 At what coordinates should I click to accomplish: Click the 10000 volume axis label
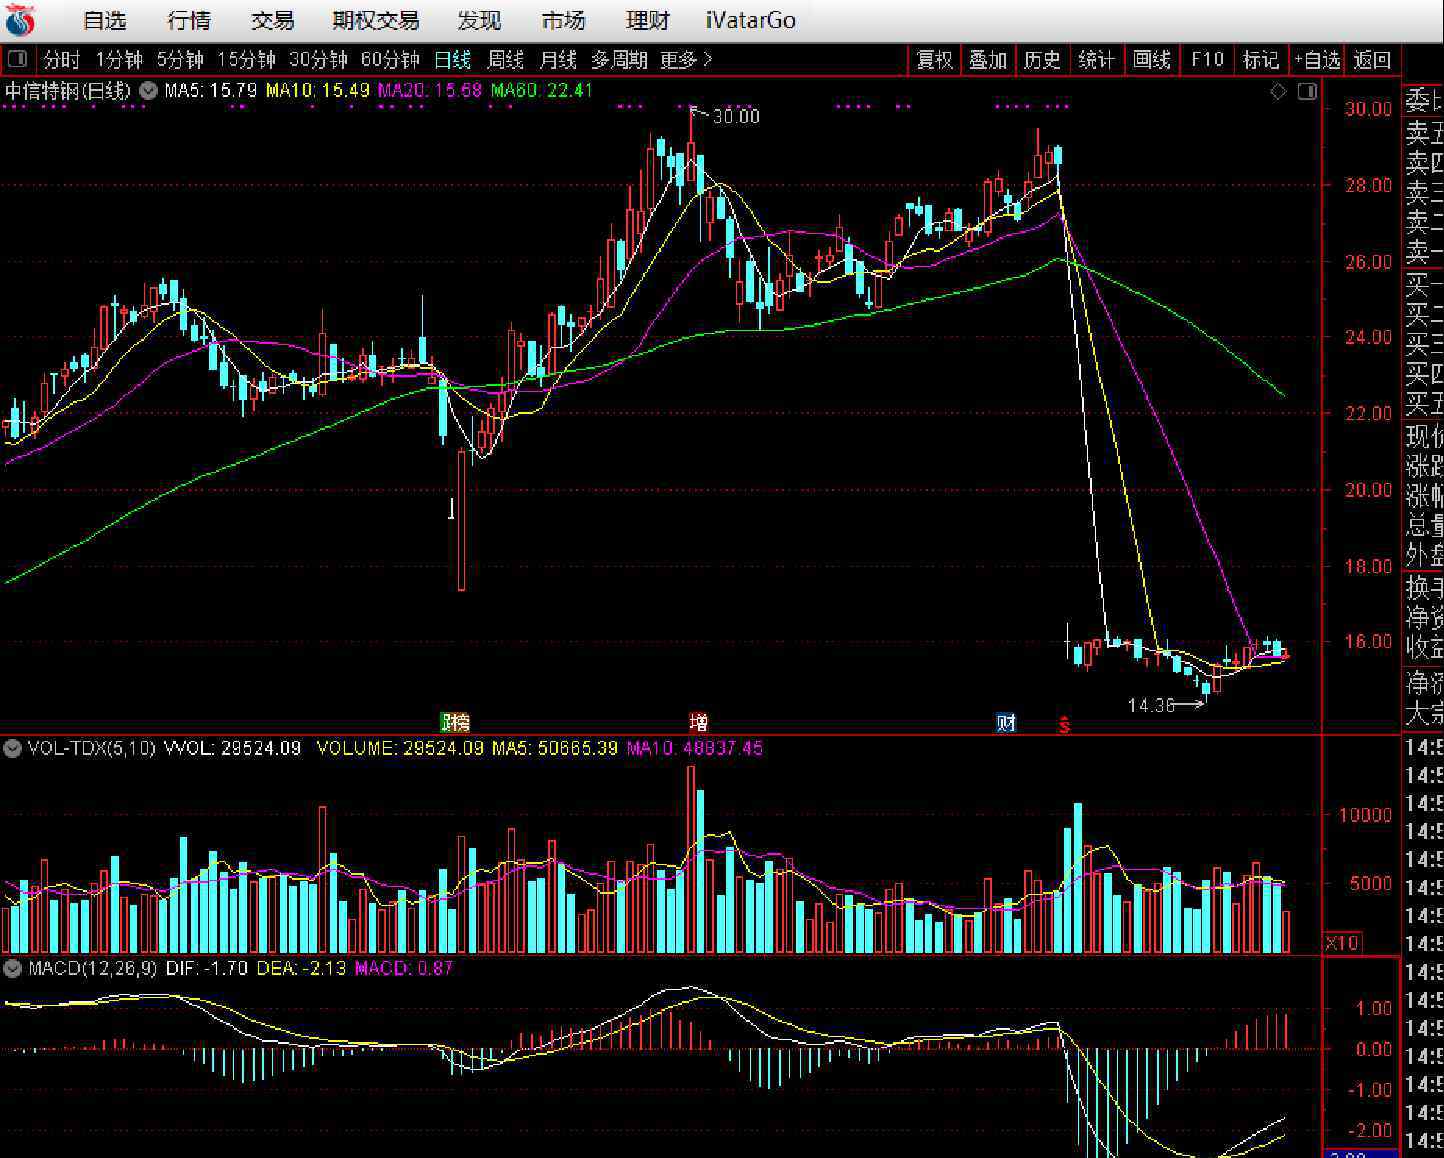click(x=1365, y=815)
